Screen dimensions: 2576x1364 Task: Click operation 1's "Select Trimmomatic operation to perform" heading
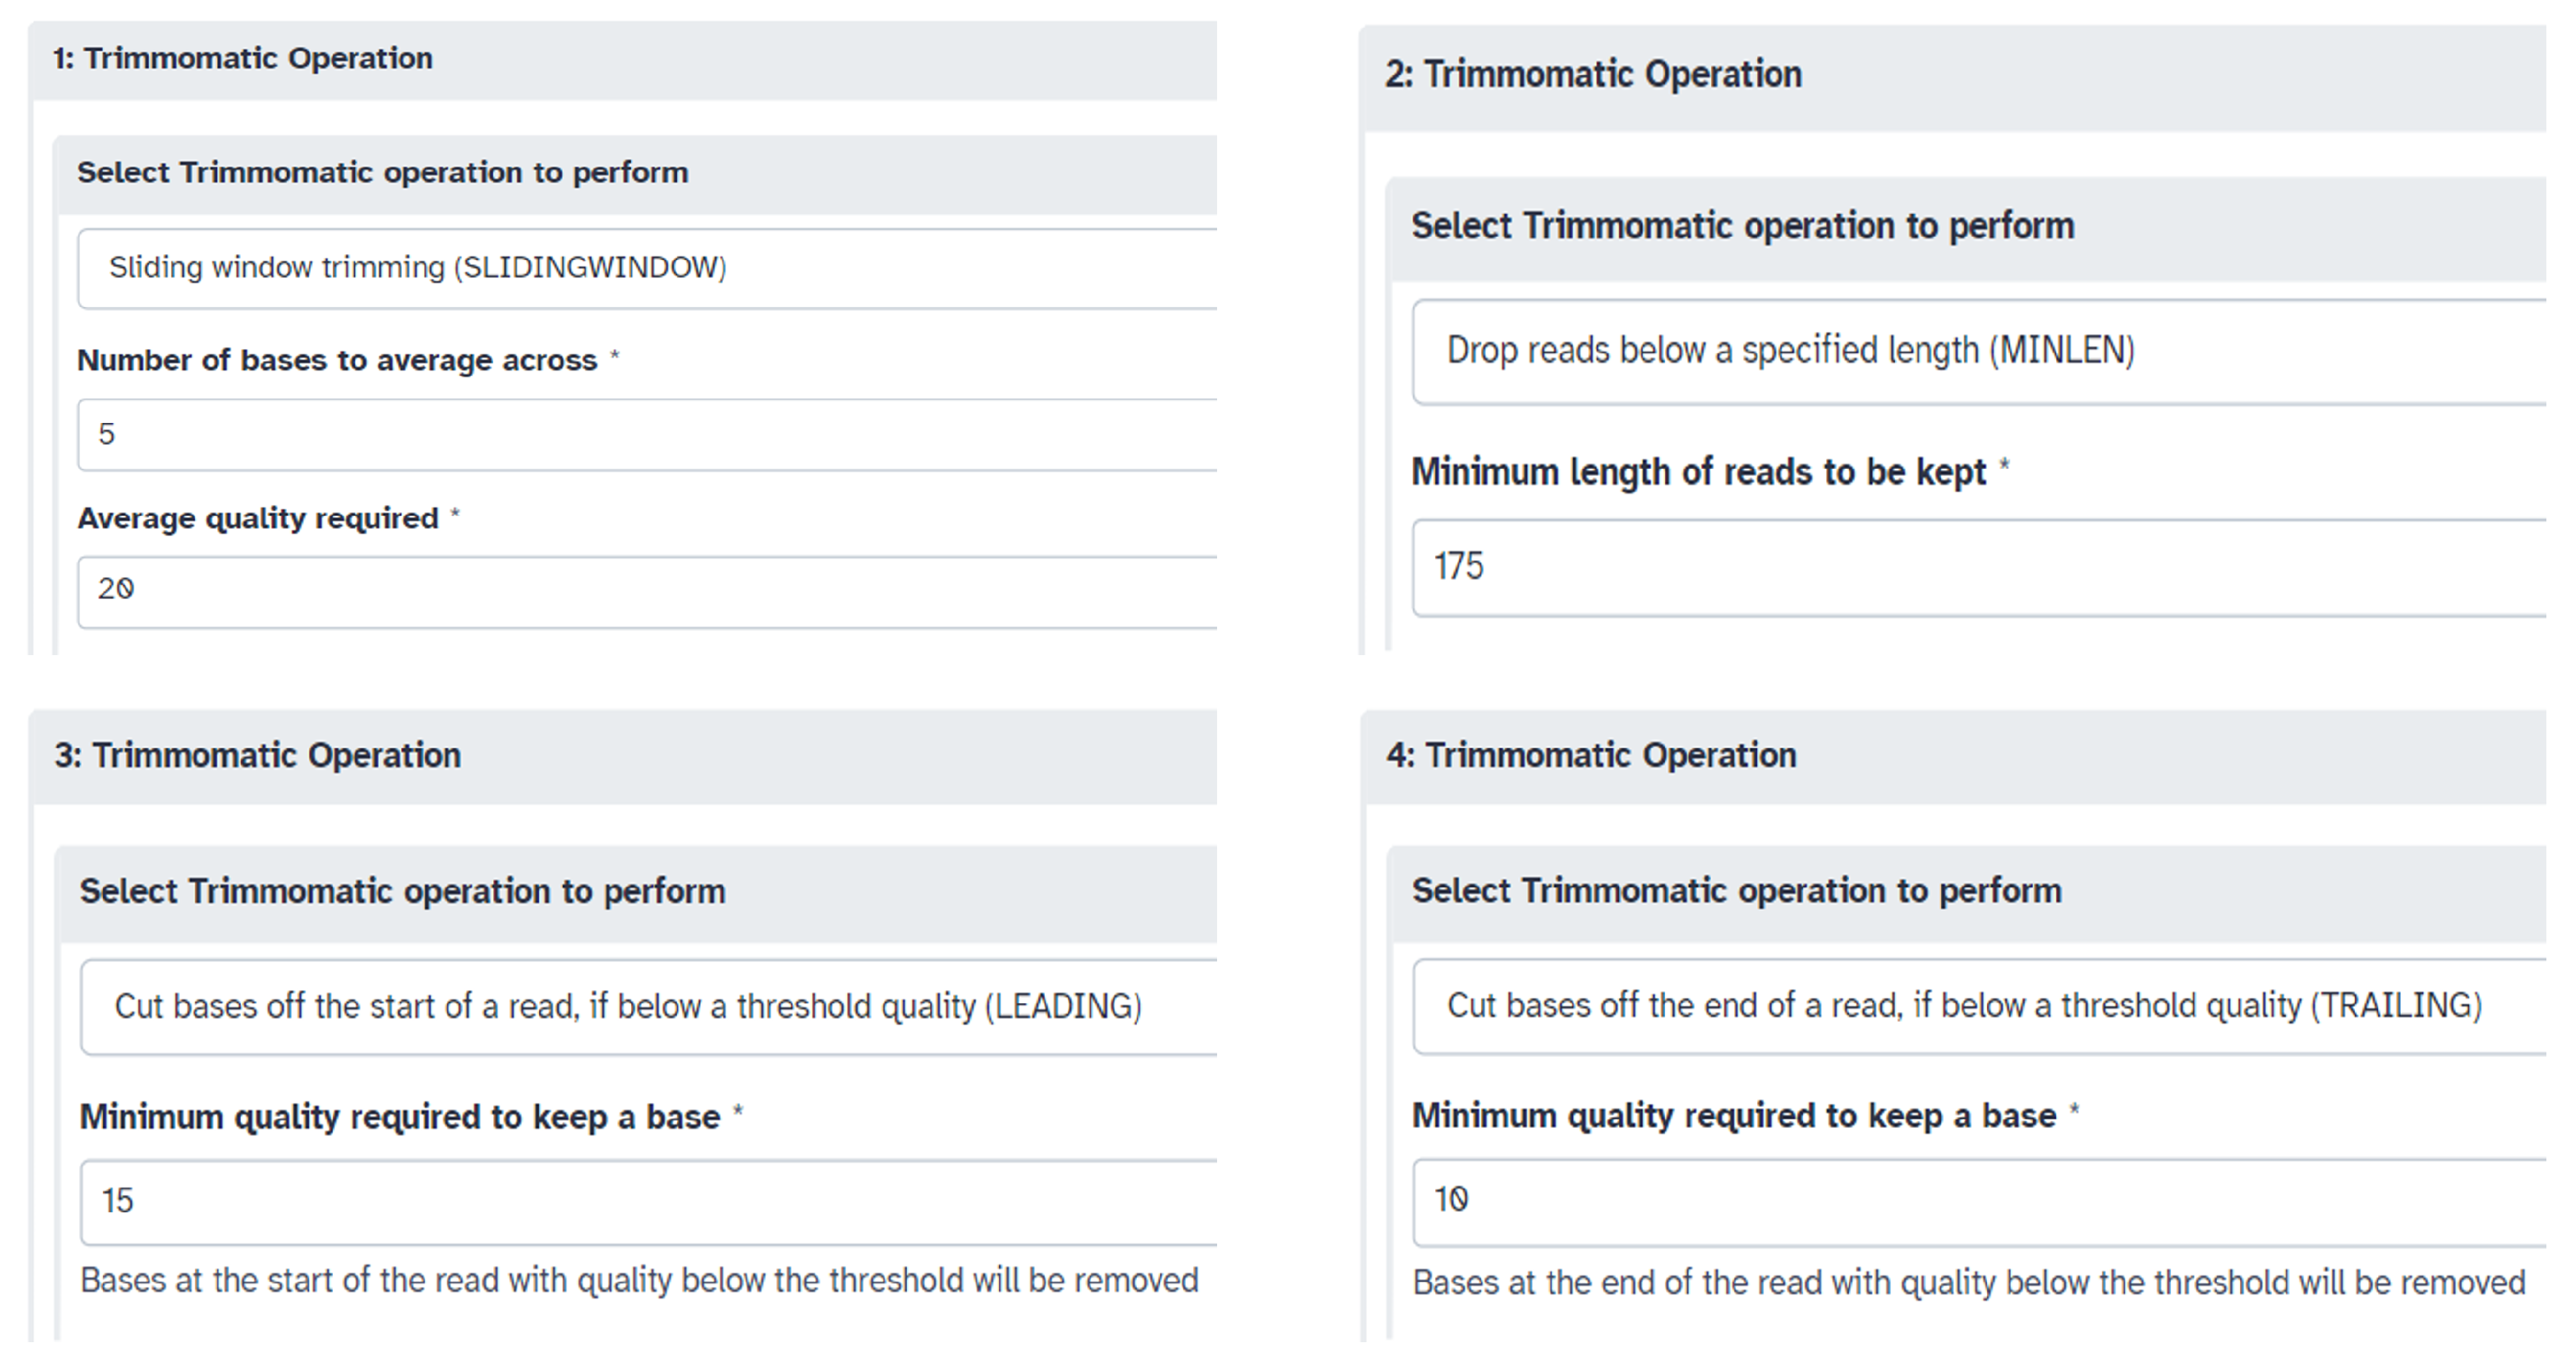point(383,173)
